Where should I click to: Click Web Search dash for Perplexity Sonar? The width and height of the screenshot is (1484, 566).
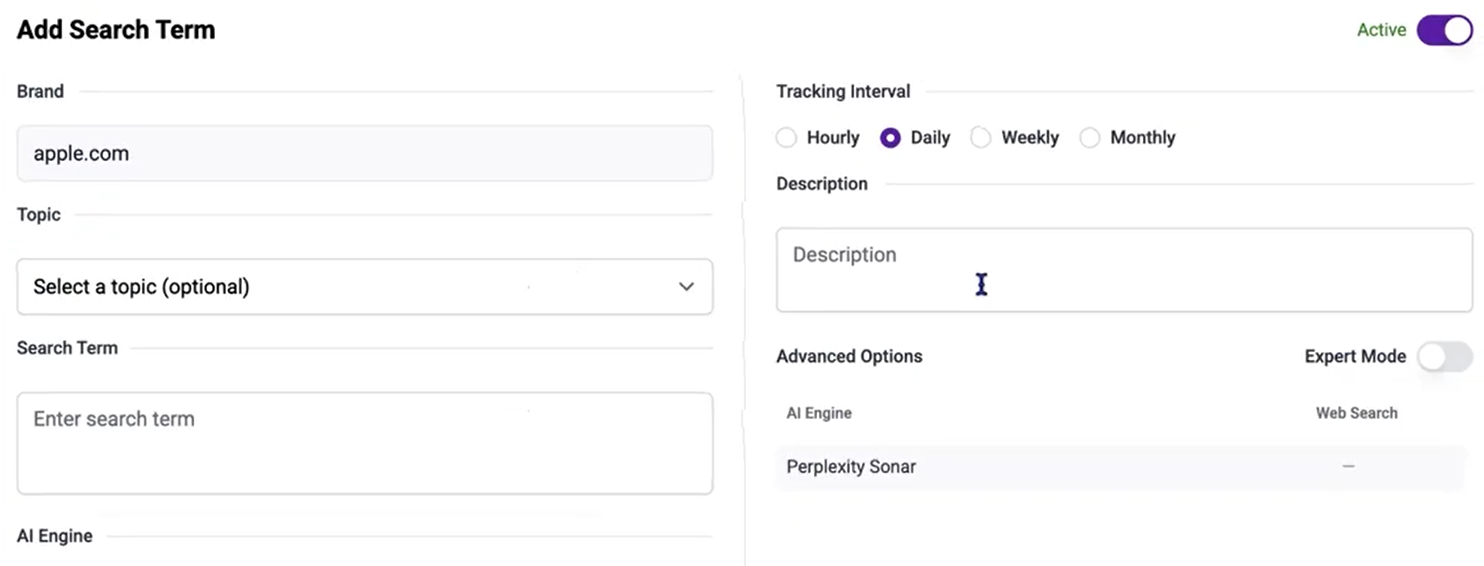coord(1348,467)
